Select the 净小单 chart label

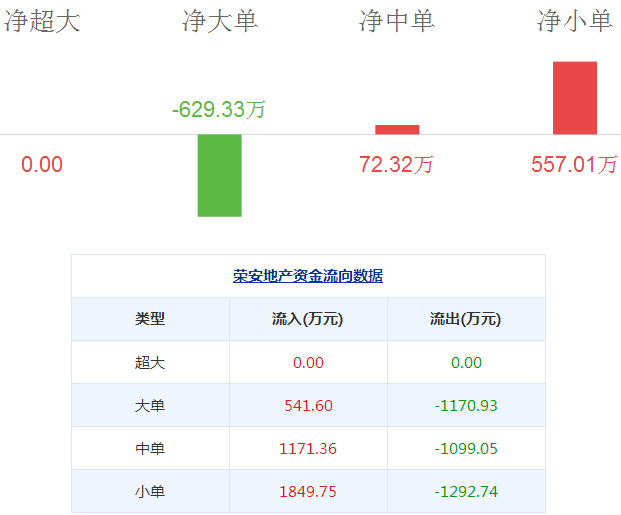(x=575, y=21)
